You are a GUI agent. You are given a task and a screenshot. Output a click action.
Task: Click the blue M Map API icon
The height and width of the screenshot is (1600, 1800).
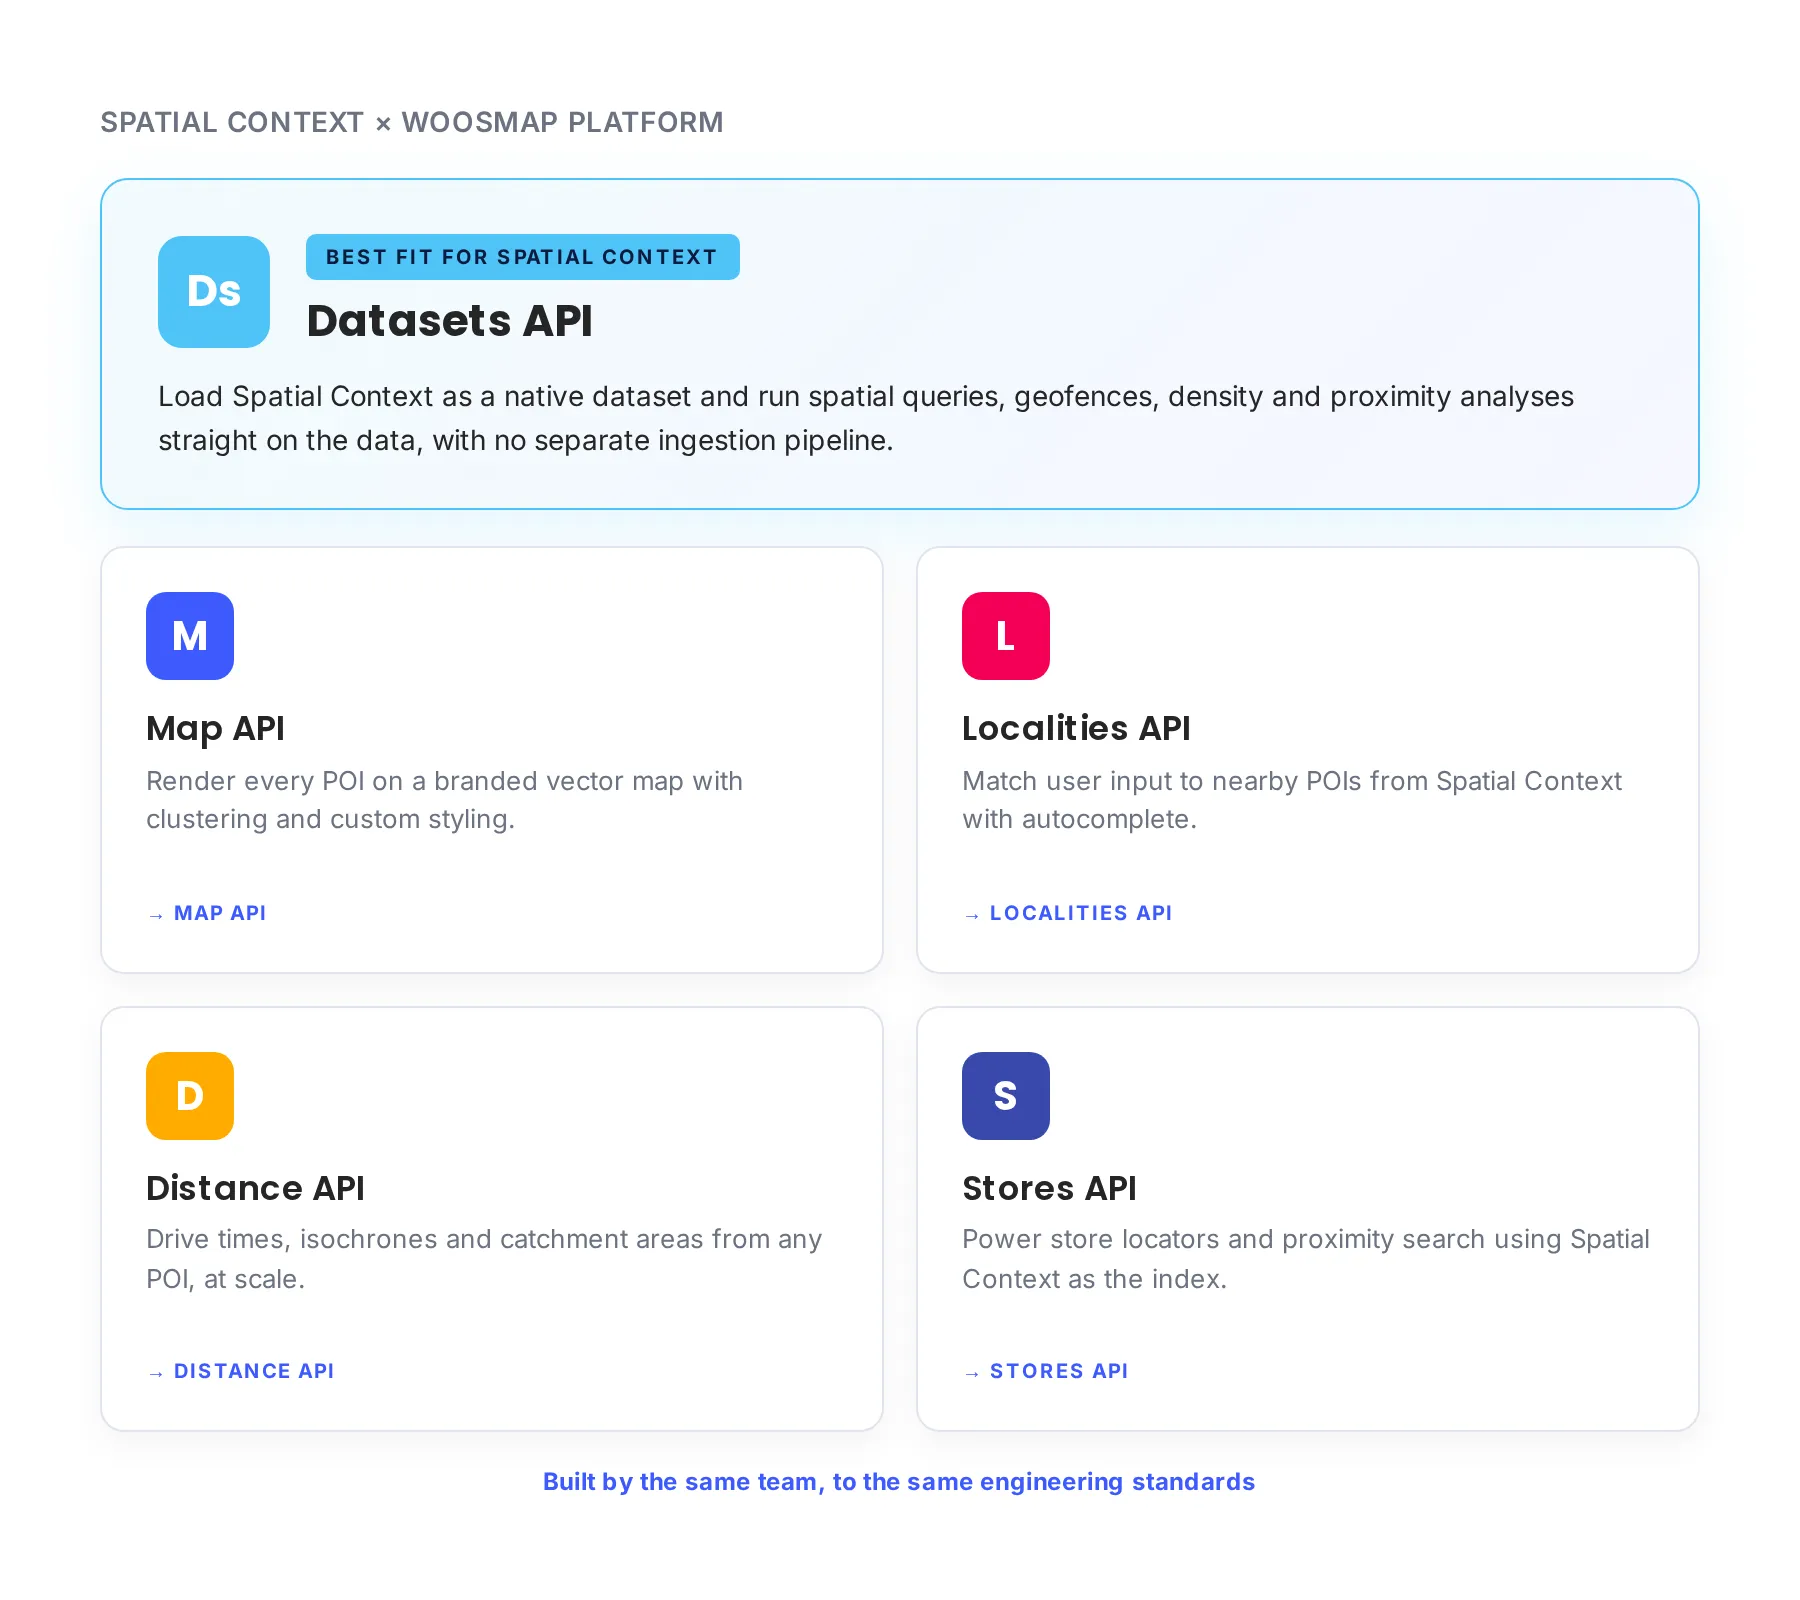190,636
